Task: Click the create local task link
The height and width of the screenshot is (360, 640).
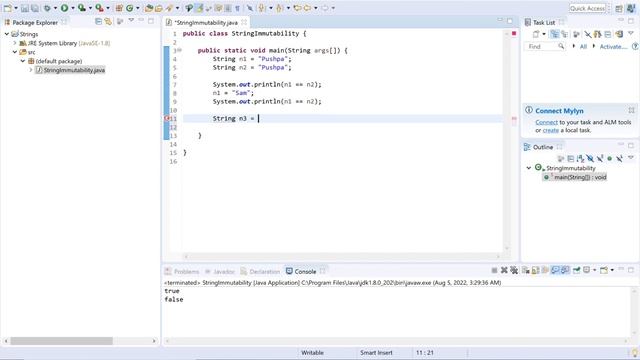Action: click(x=551, y=131)
